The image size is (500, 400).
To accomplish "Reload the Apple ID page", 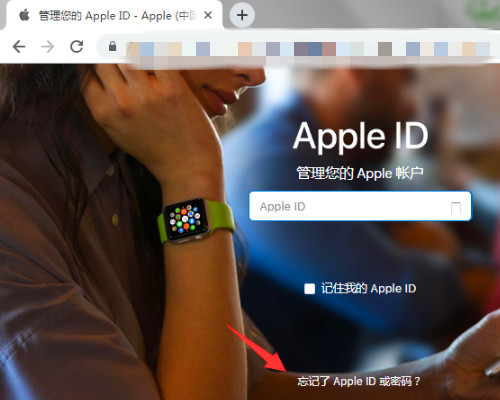I will (x=77, y=47).
